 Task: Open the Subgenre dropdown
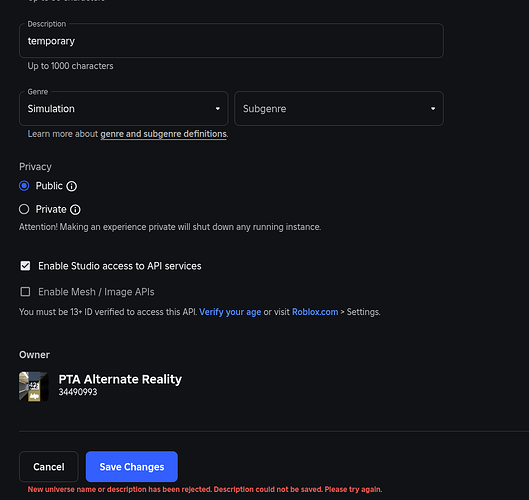[x=339, y=109]
